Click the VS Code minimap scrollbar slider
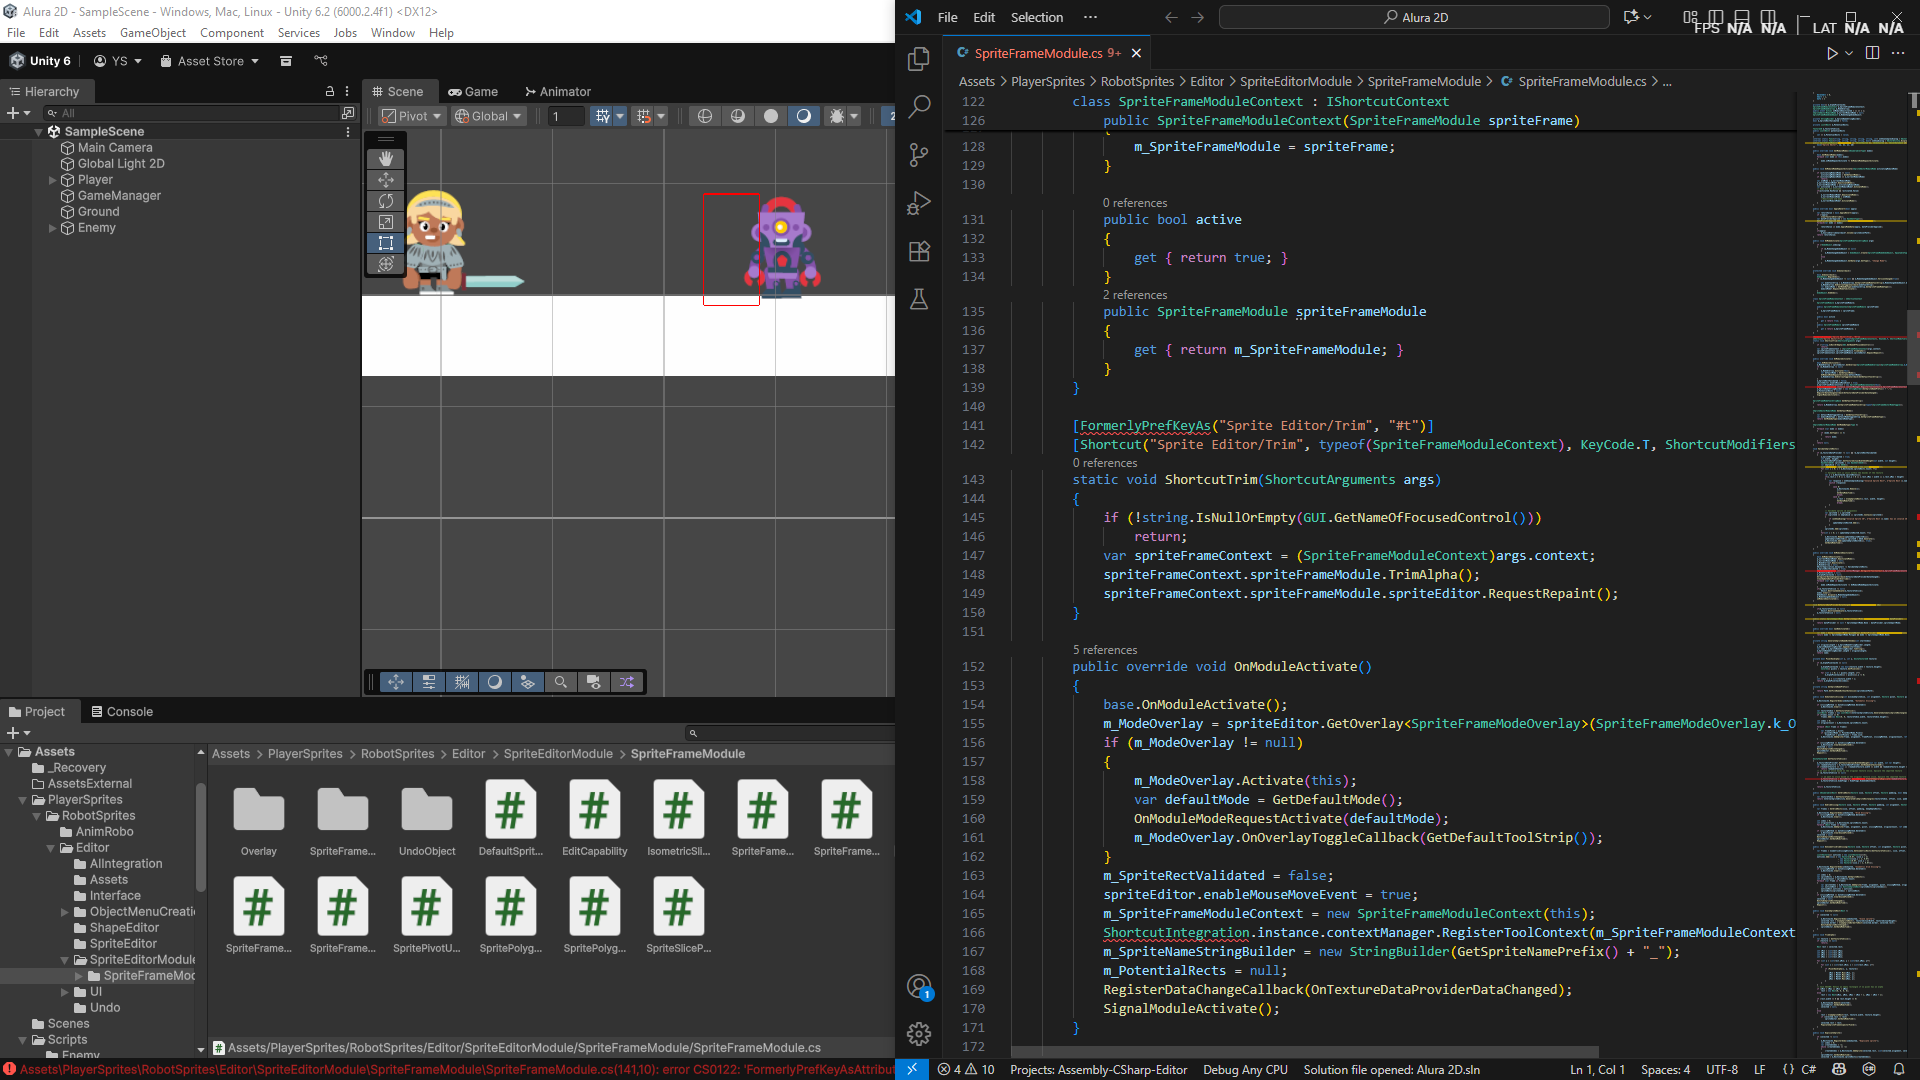Viewport: 1920px width, 1080px height. 1913,345
